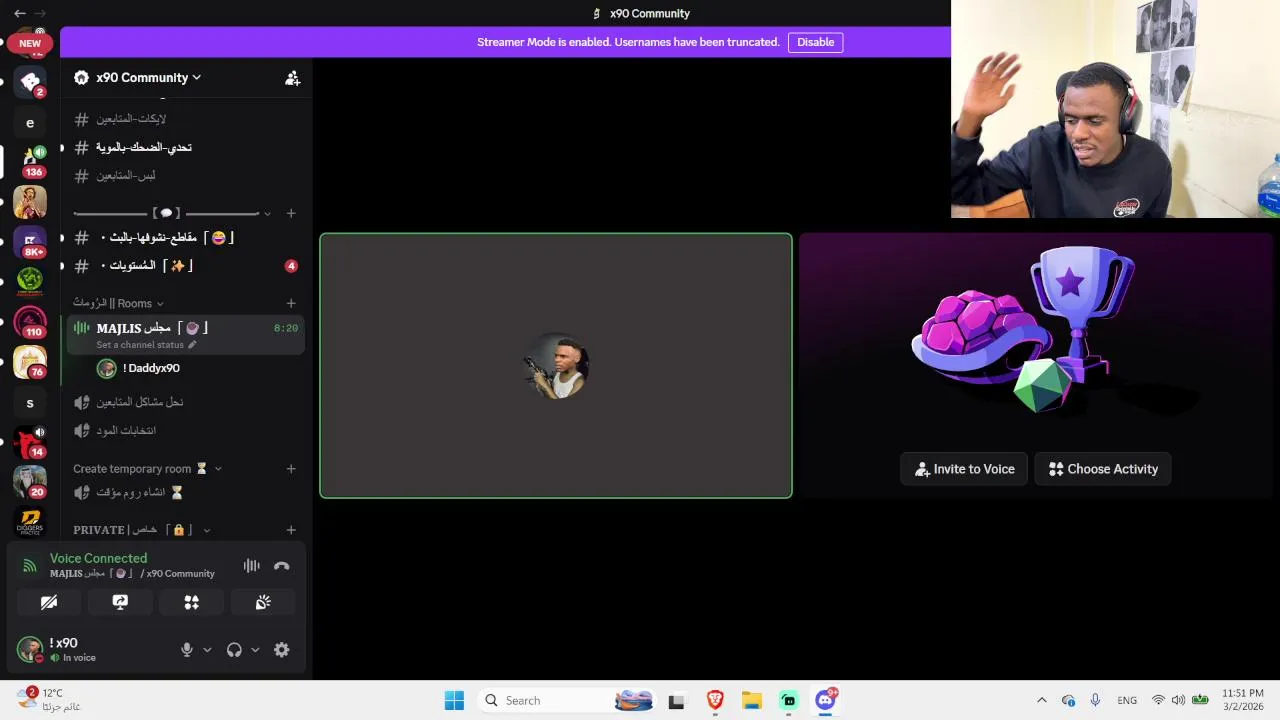
Task: Open Windows Start menu
Action: tap(454, 701)
